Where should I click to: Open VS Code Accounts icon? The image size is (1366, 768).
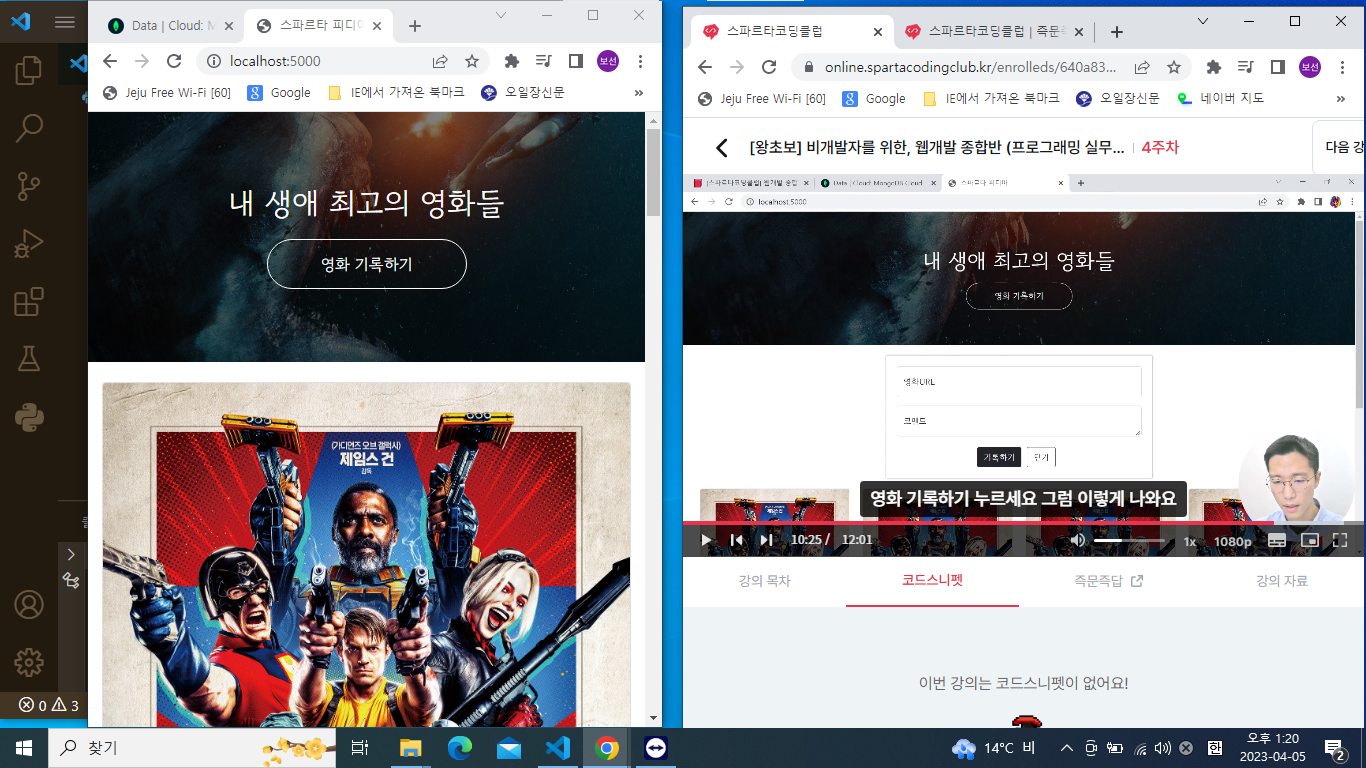29,605
